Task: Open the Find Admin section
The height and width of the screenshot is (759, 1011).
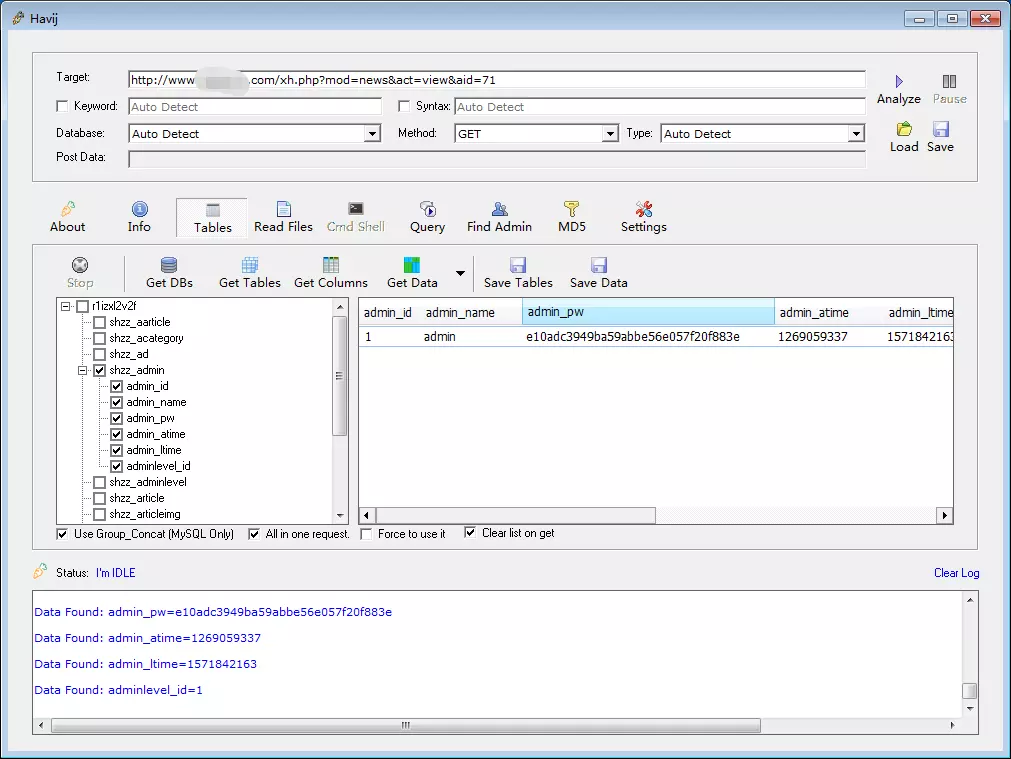Action: [500, 217]
